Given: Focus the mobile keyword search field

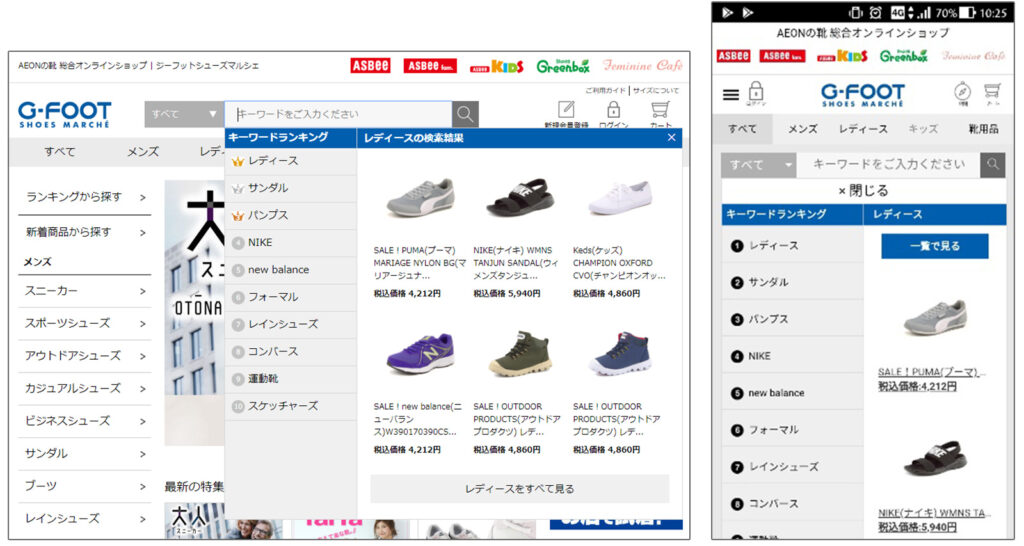Looking at the screenshot, I should coord(889,165).
